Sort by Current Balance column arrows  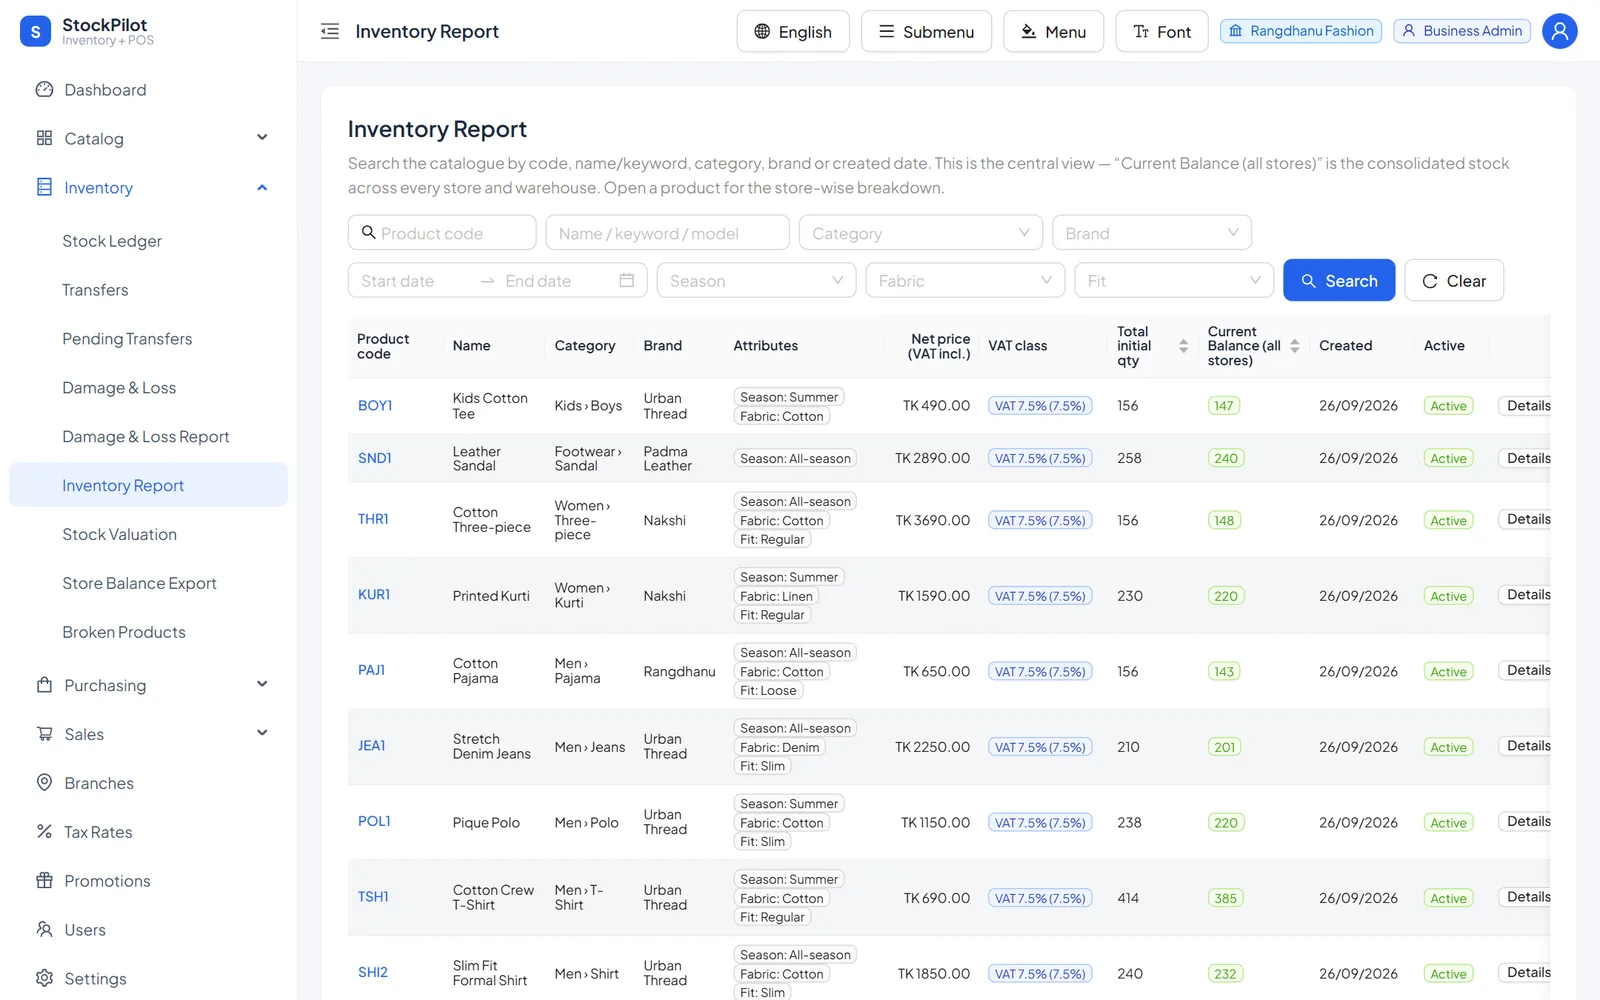coord(1294,346)
